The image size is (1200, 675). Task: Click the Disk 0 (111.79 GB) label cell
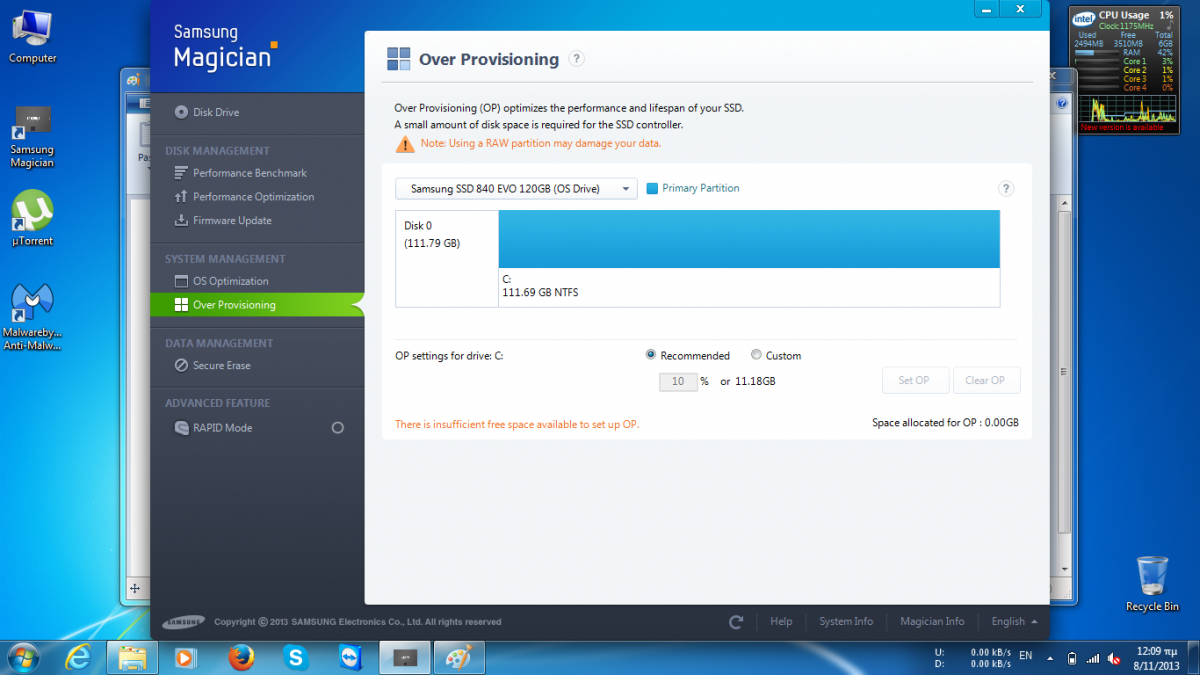click(x=447, y=258)
